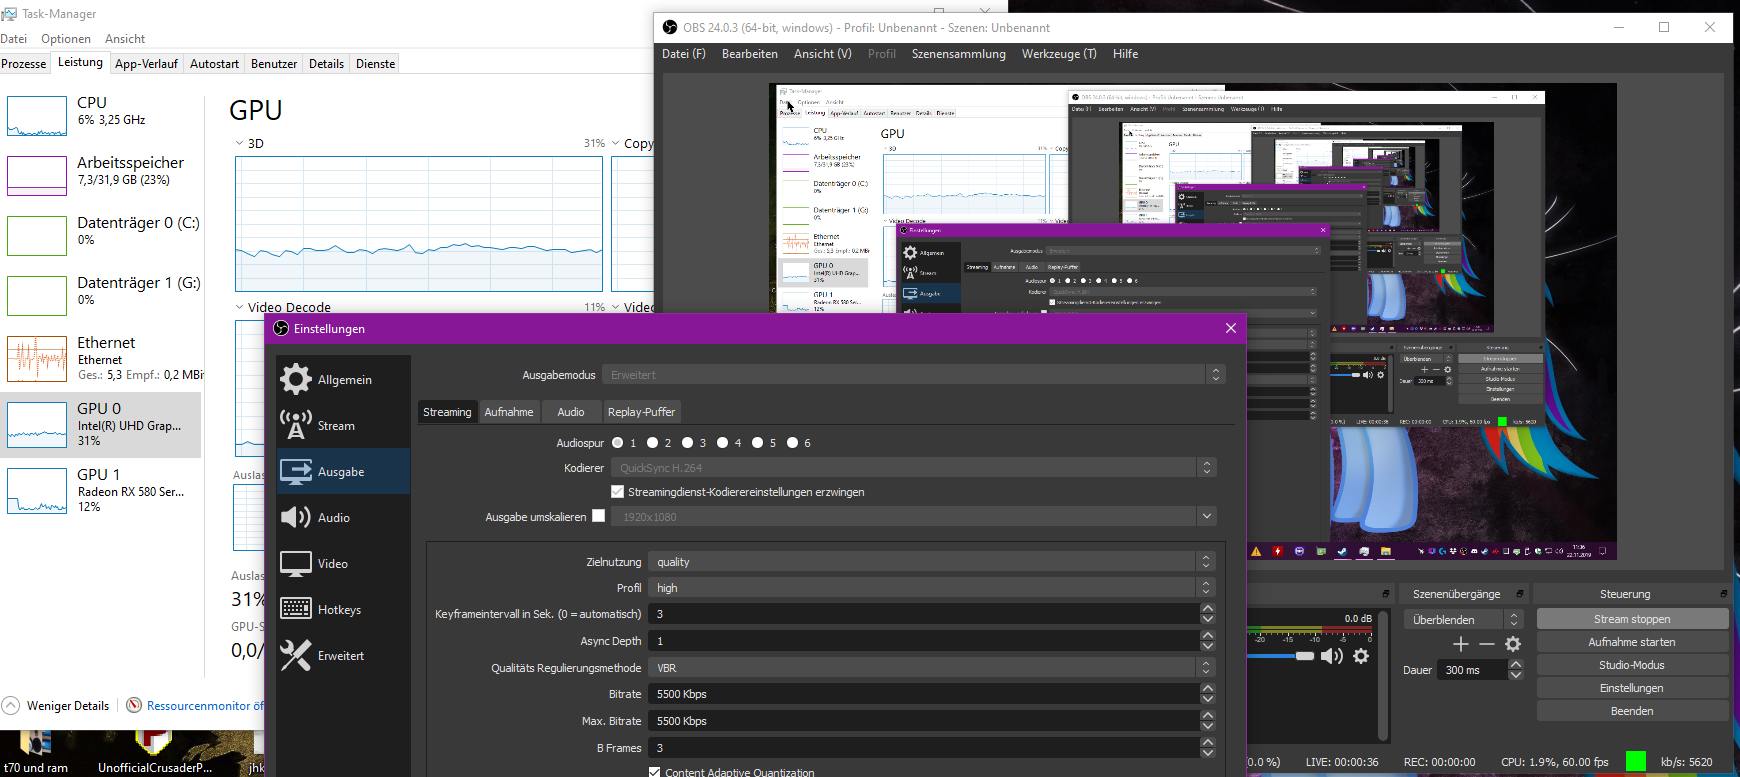Open Qualitäts Regulierungsmethode VBR dropdown

pos(931,668)
